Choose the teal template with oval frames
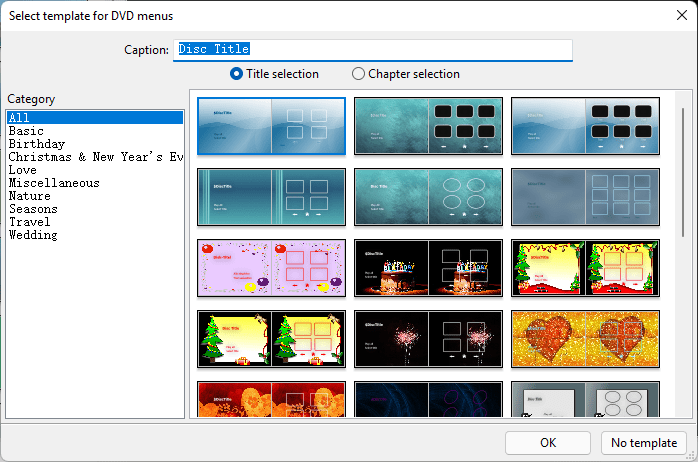This screenshot has width=698, height=462. (x=428, y=197)
